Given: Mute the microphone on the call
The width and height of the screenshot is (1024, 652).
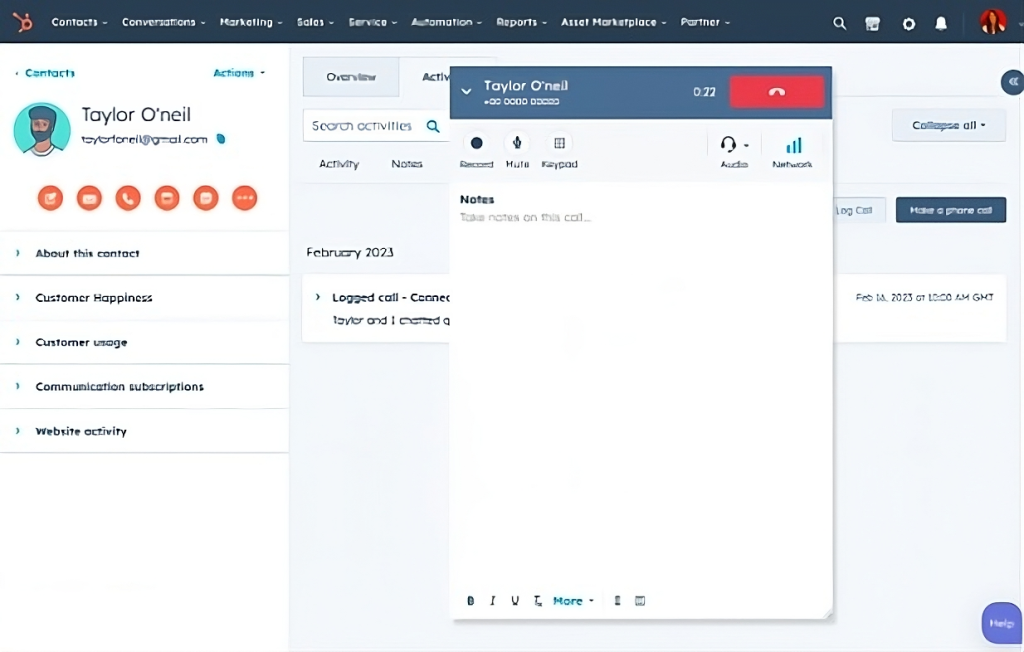Looking at the screenshot, I should (x=517, y=144).
